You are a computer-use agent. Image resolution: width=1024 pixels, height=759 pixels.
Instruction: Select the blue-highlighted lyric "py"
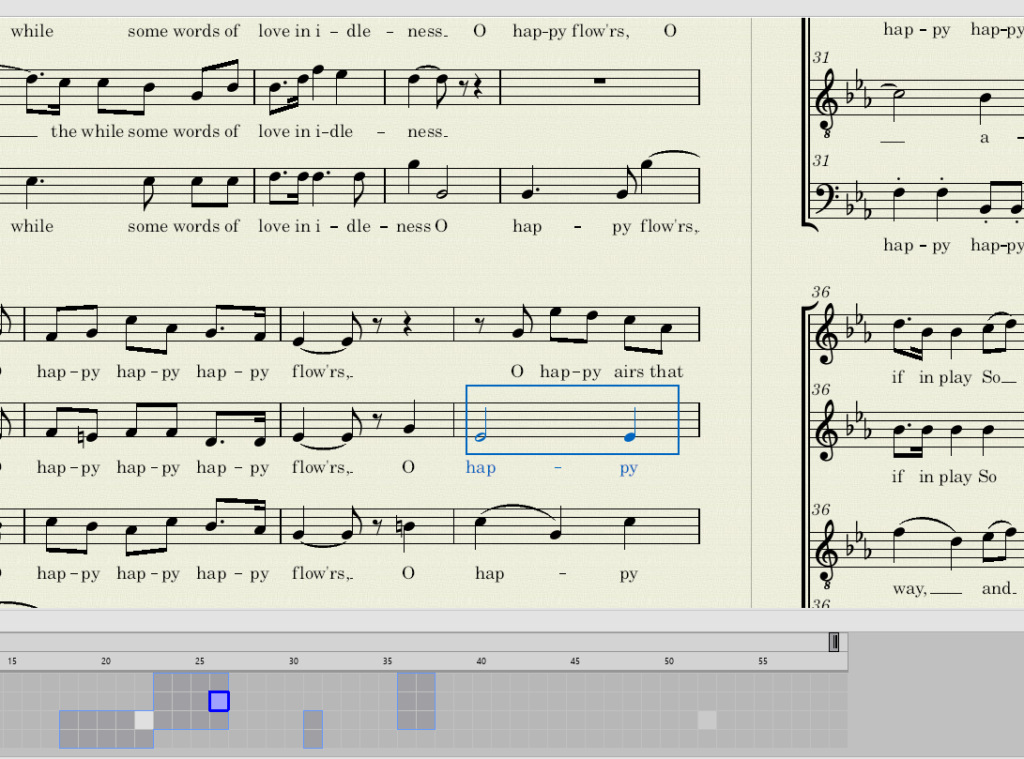(628, 469)
